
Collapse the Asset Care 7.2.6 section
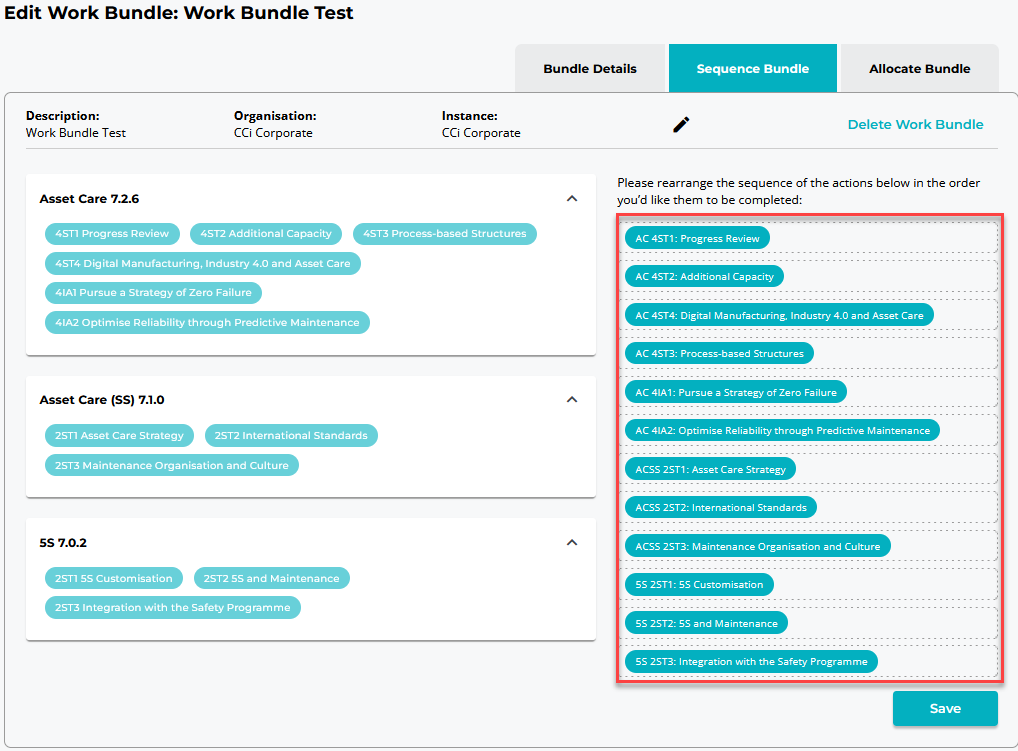(572, 199)
